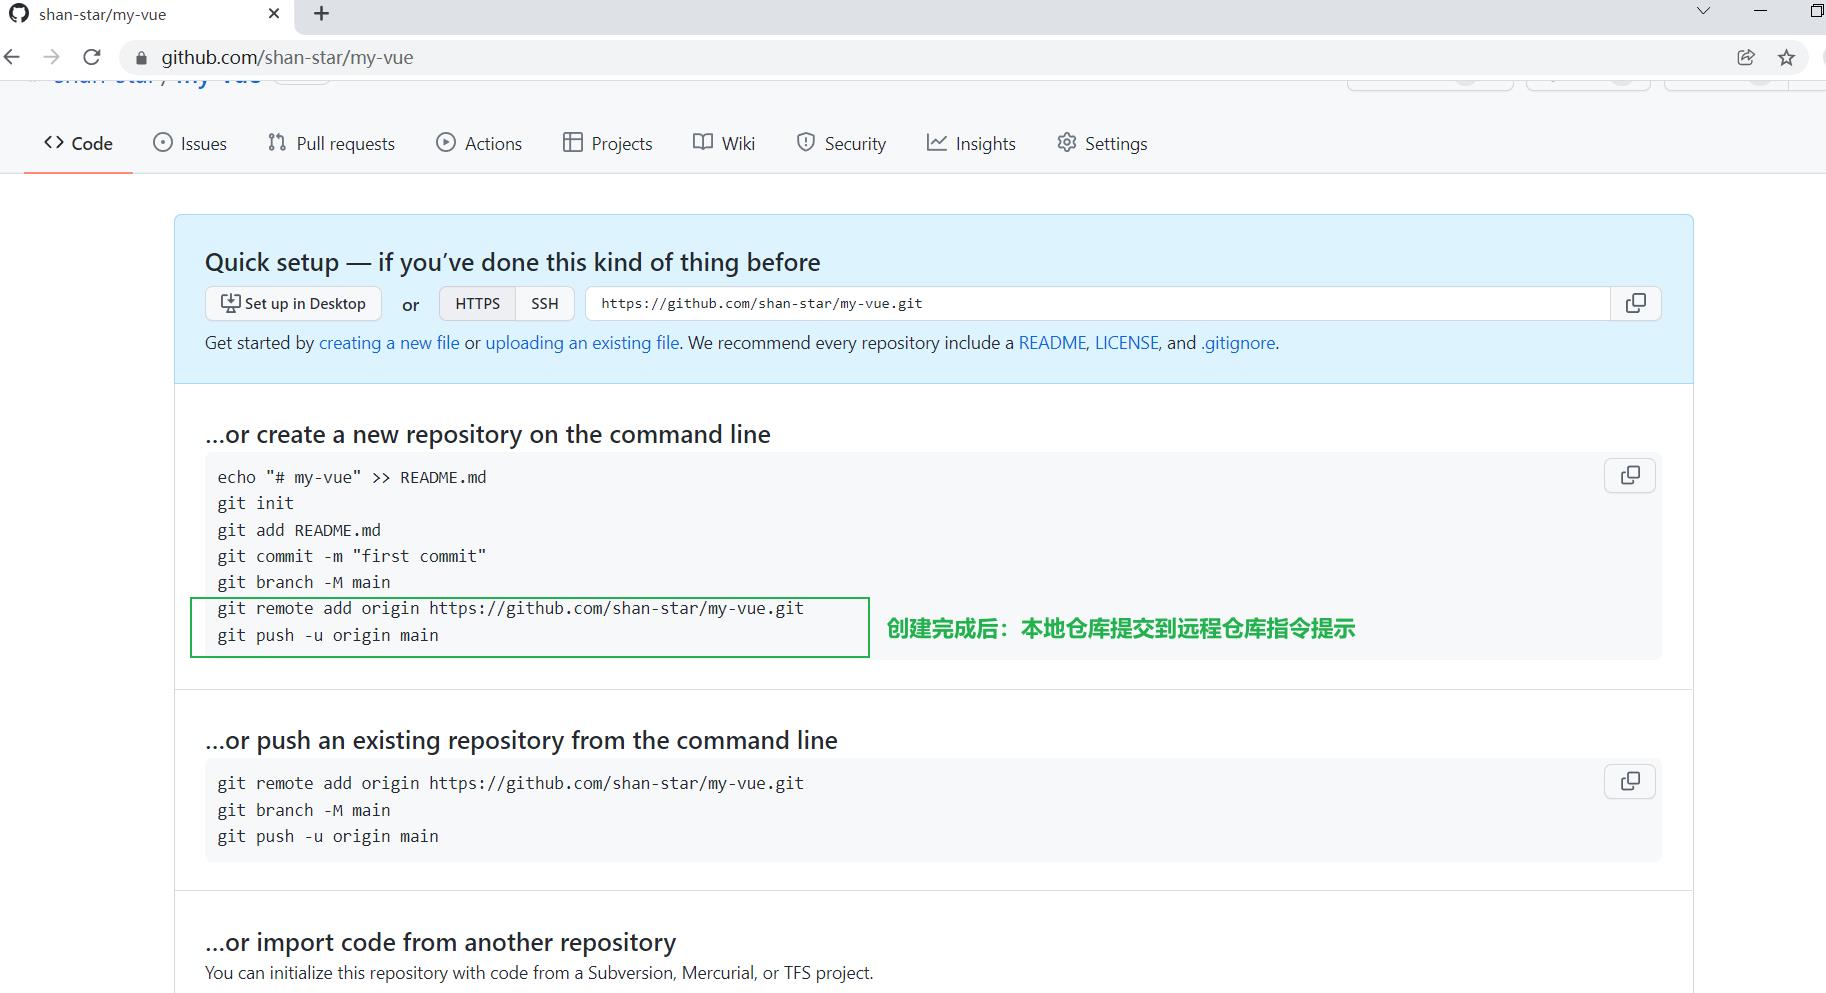Switch clone protocol to SSH
This screenshot has height=993, width=1826.
click(x=545, y=303)
